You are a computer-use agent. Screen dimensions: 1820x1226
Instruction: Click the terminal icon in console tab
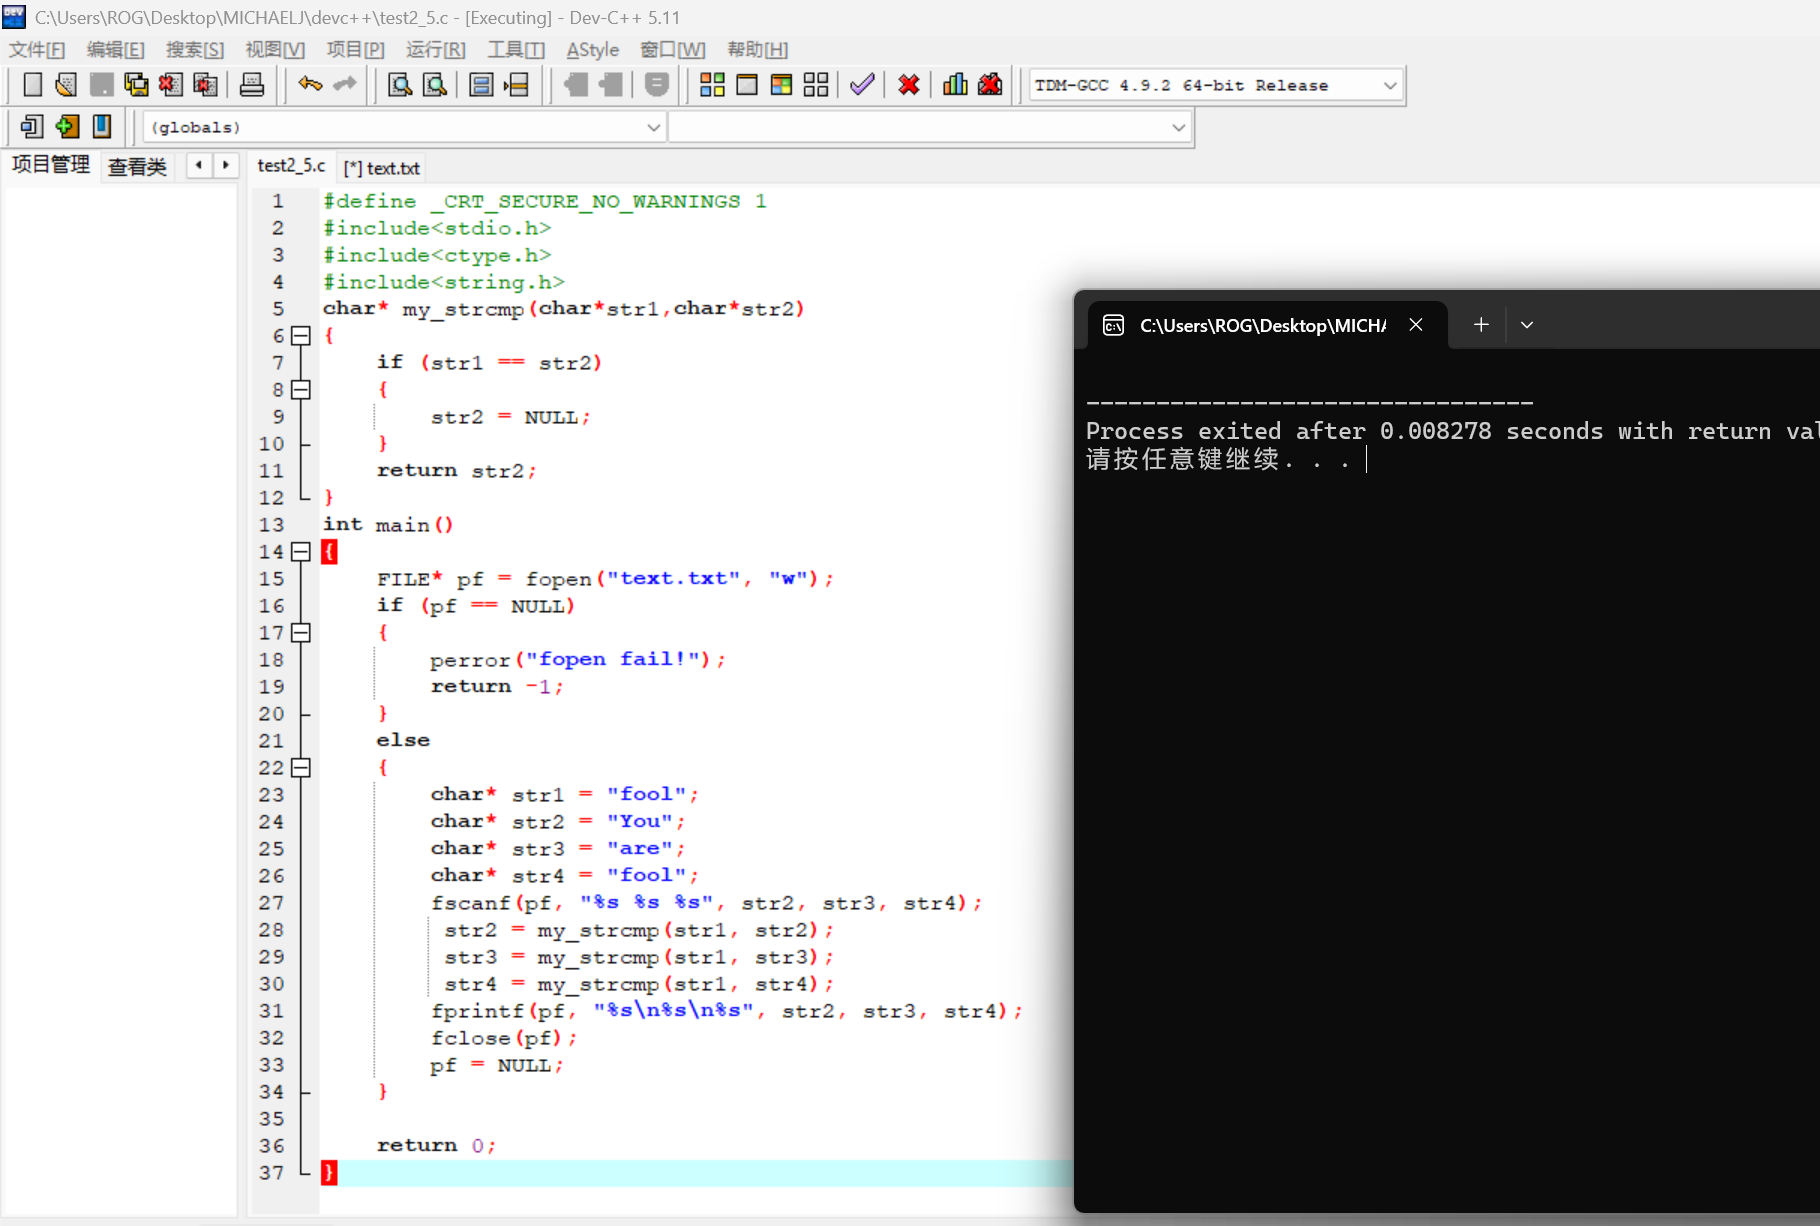[1113, 325]
